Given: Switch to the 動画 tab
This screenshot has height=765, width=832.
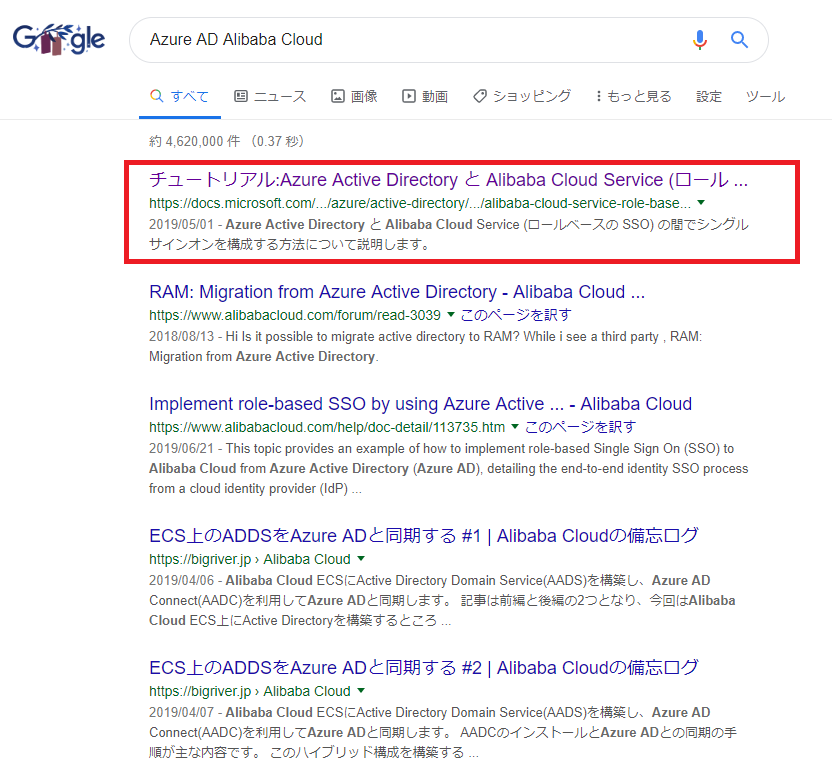Looking at the screenshot, I should 425,97.
